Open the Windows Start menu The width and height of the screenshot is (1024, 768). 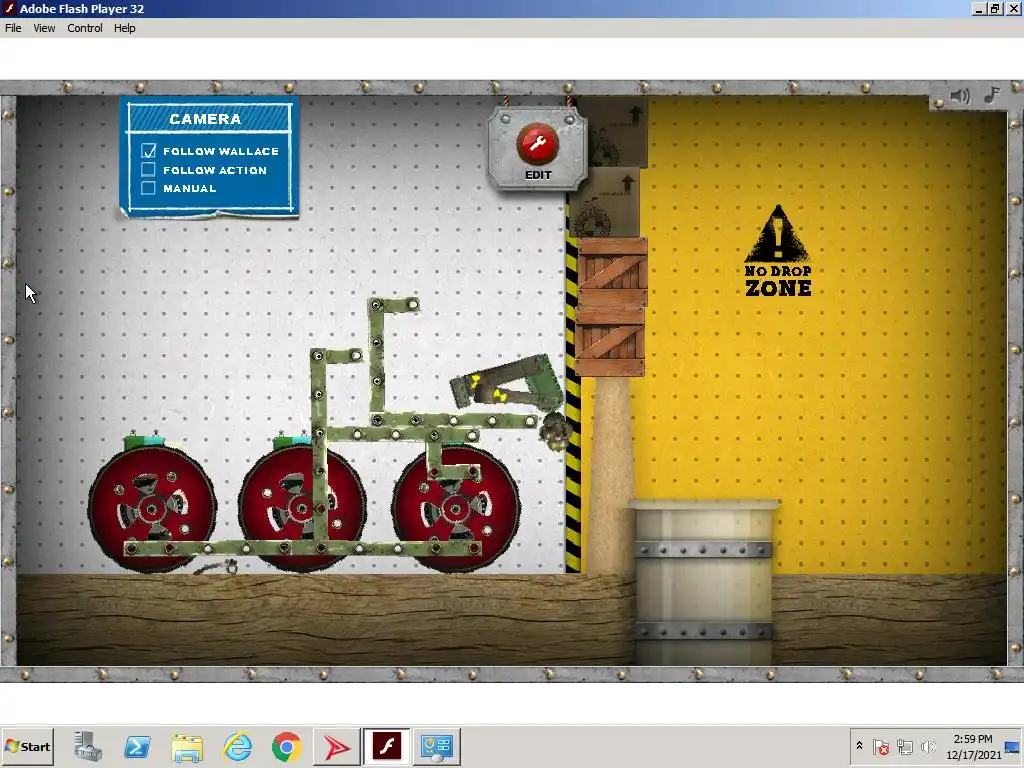tap(27, 746)
